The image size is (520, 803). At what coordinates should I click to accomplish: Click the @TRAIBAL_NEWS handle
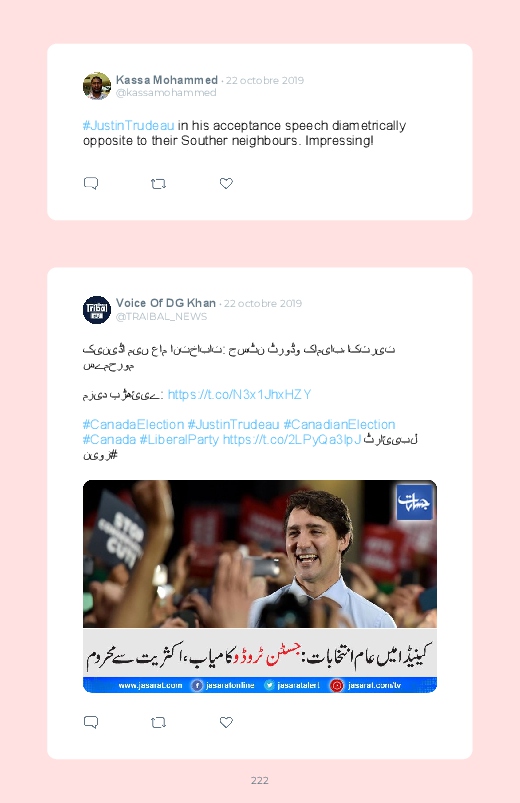(x=161, y=316)
